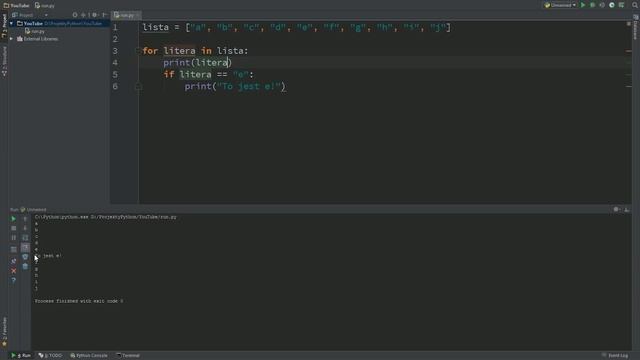Move up the stack trace in the Run panel
Viewport: 640px width, 360px height.
tap(25, 219)
